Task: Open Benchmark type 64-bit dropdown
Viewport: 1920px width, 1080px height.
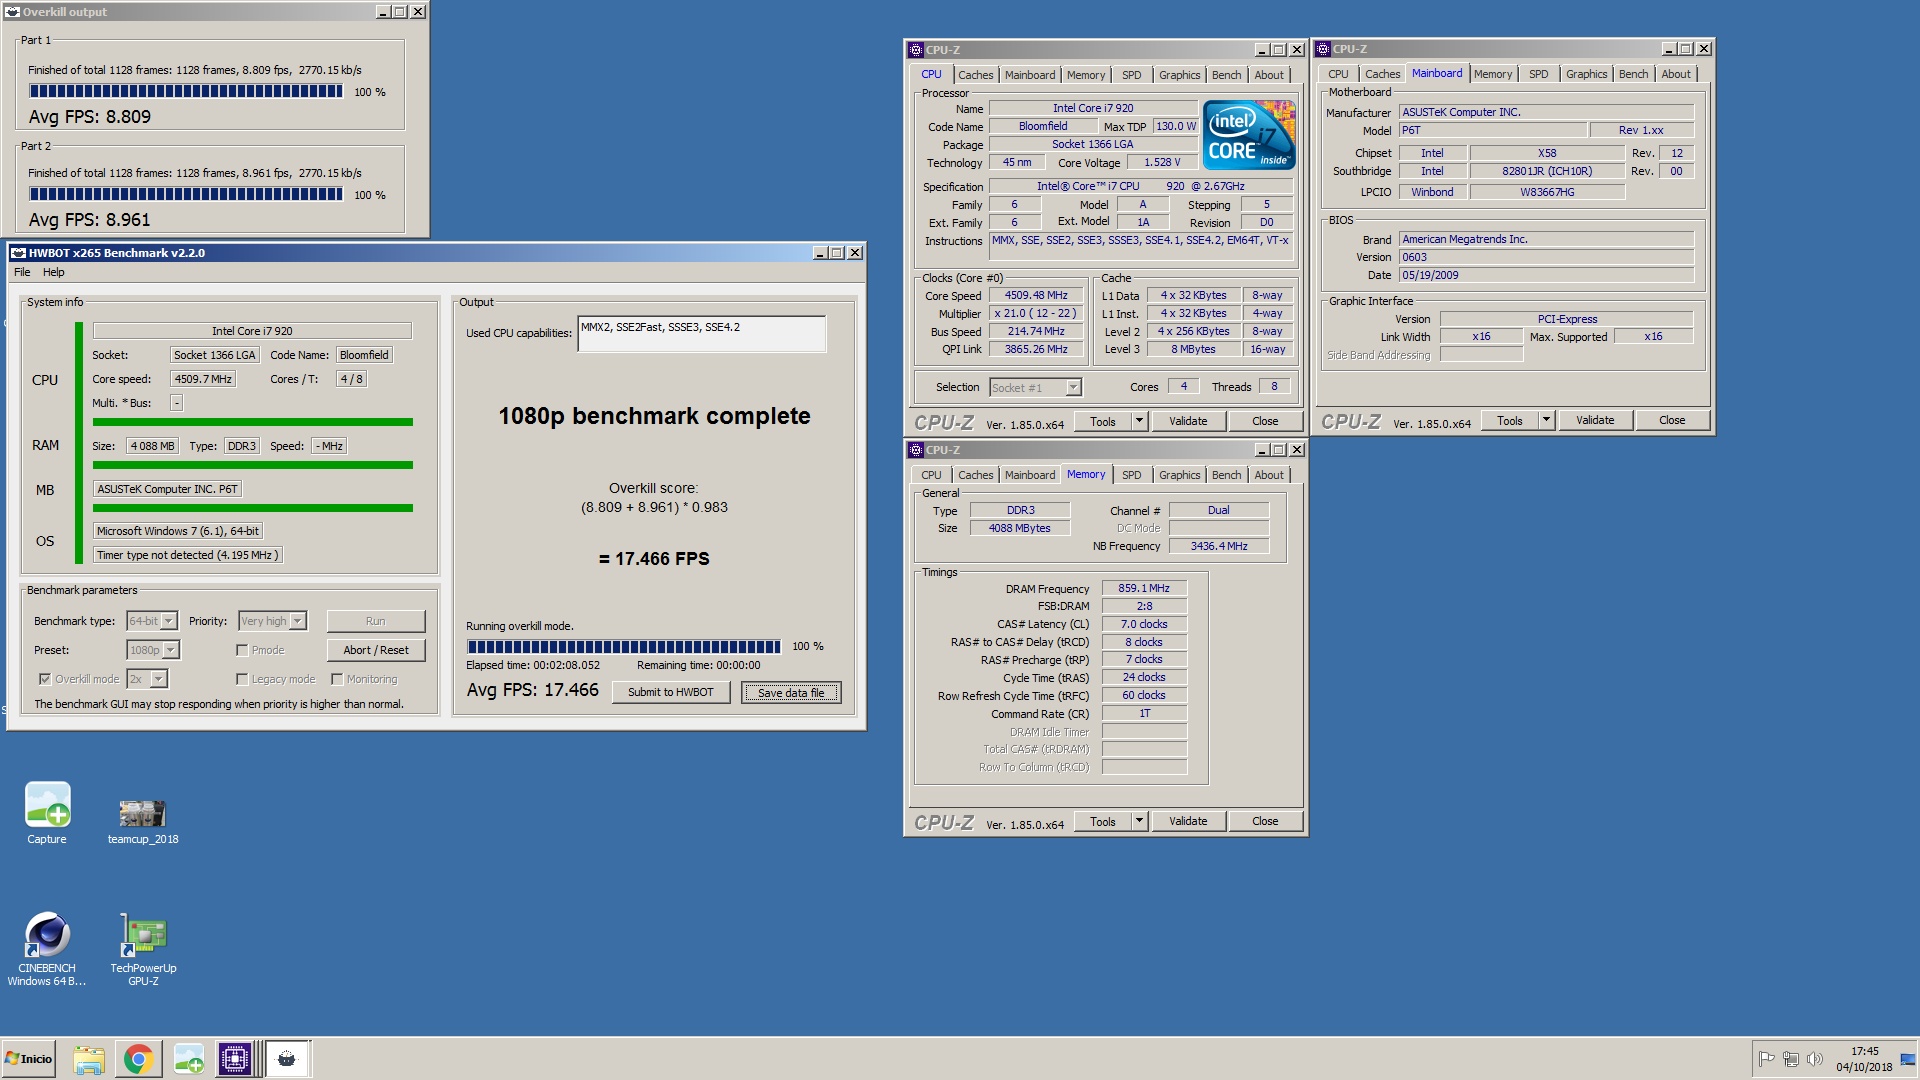Action: (x=152, y=621)
